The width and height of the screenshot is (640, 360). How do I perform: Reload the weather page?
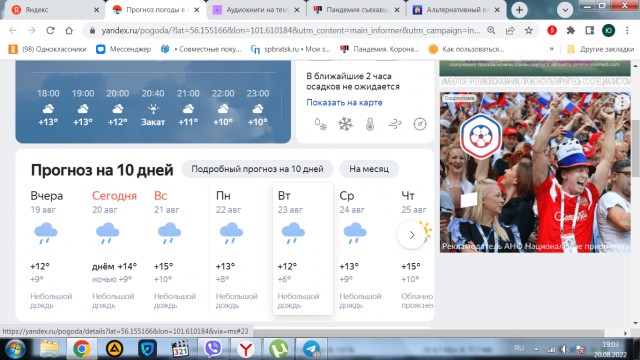[50, 30]
